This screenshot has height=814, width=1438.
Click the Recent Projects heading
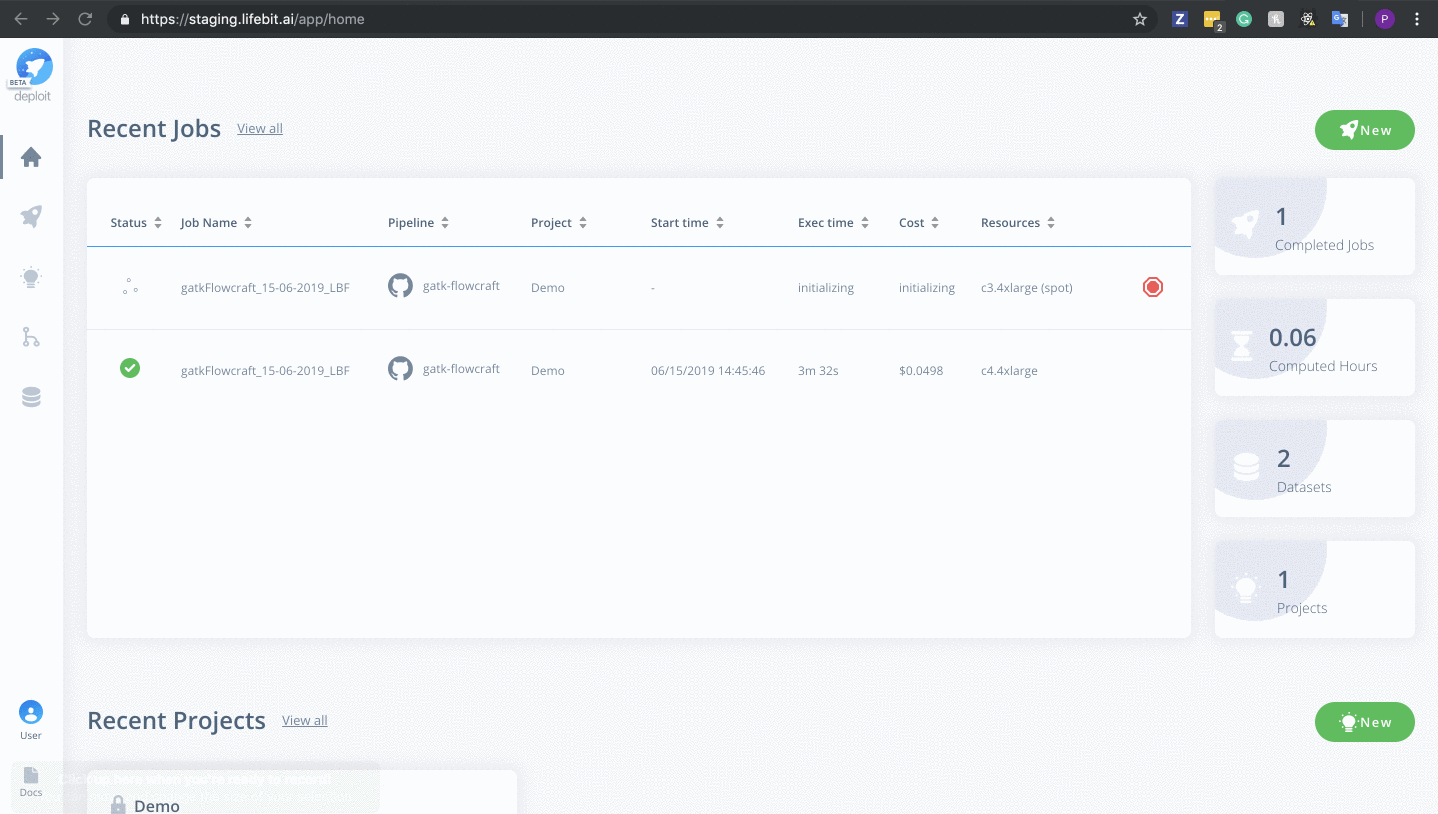[176, 721]
